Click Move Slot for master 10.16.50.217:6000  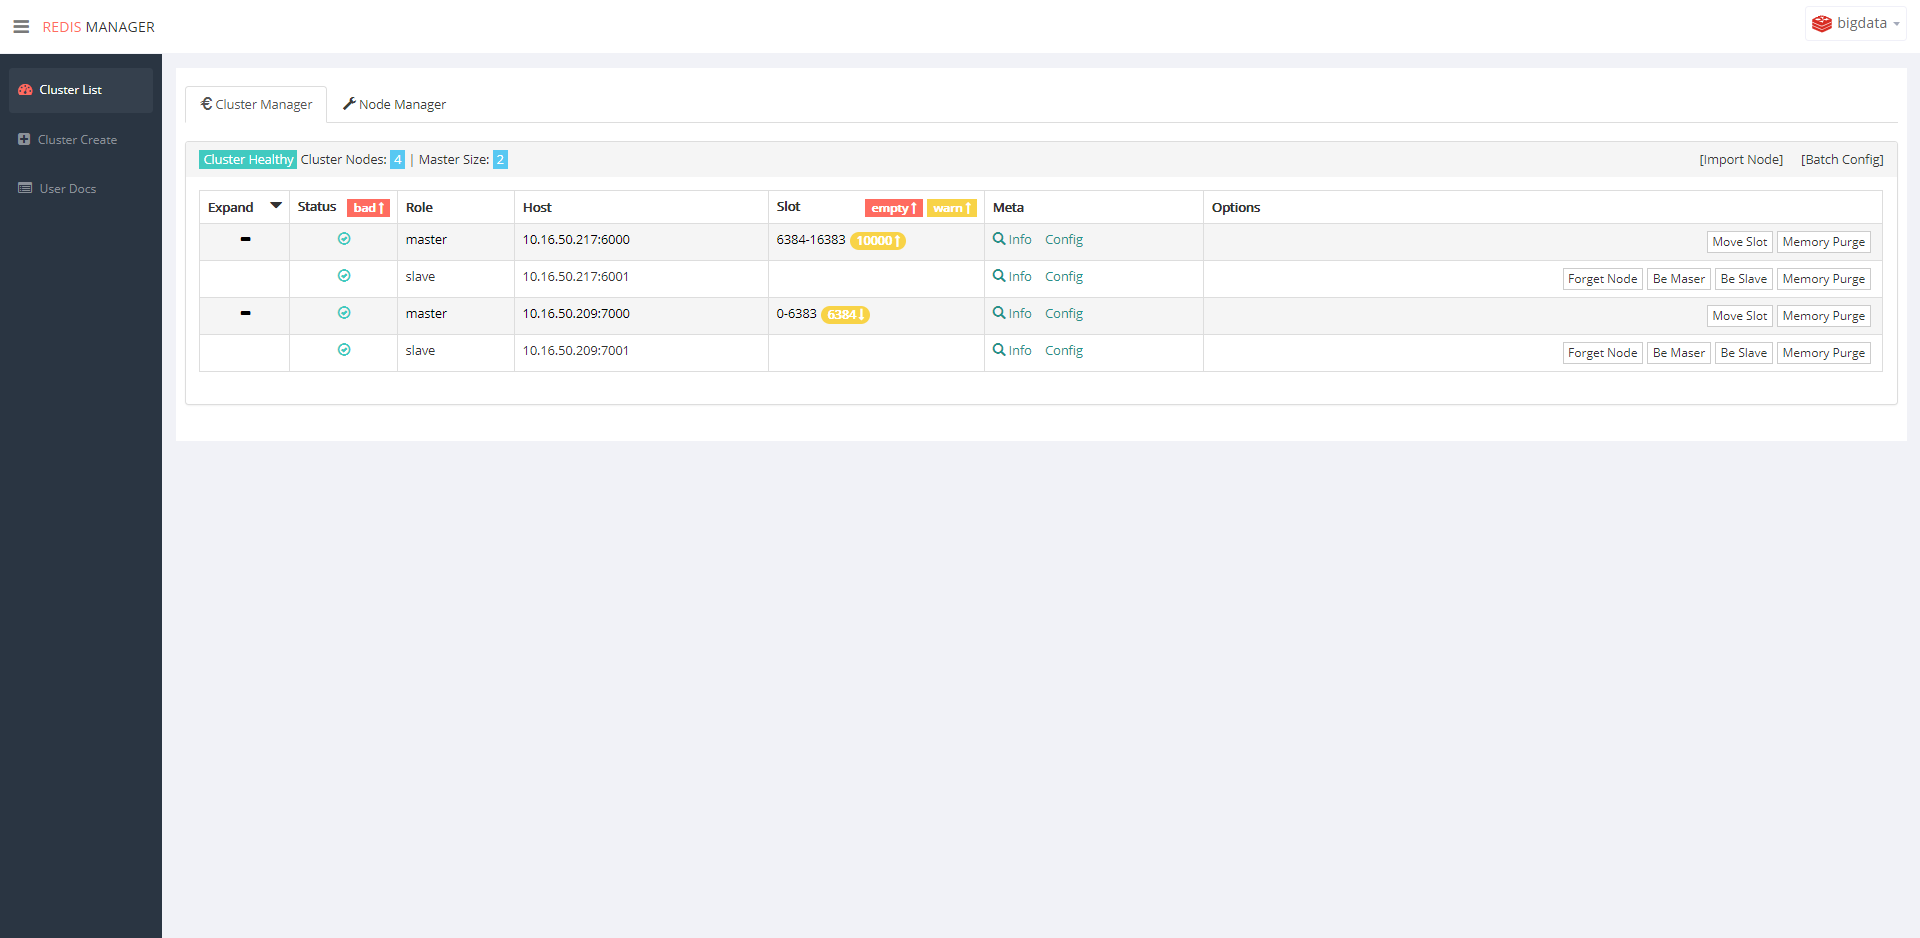click(x=1739, y=242)
